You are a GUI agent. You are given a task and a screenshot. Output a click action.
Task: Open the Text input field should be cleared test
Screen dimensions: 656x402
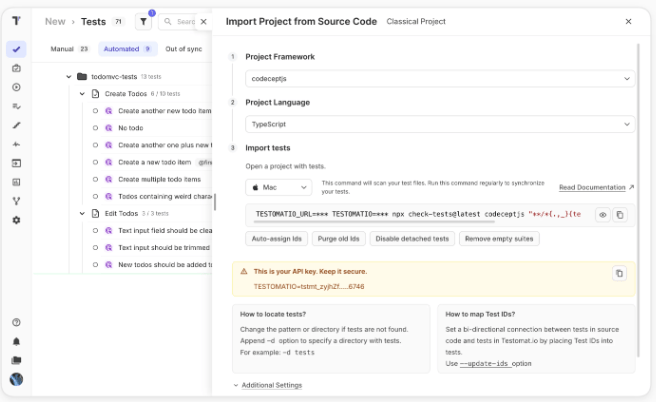coord(165,230)
